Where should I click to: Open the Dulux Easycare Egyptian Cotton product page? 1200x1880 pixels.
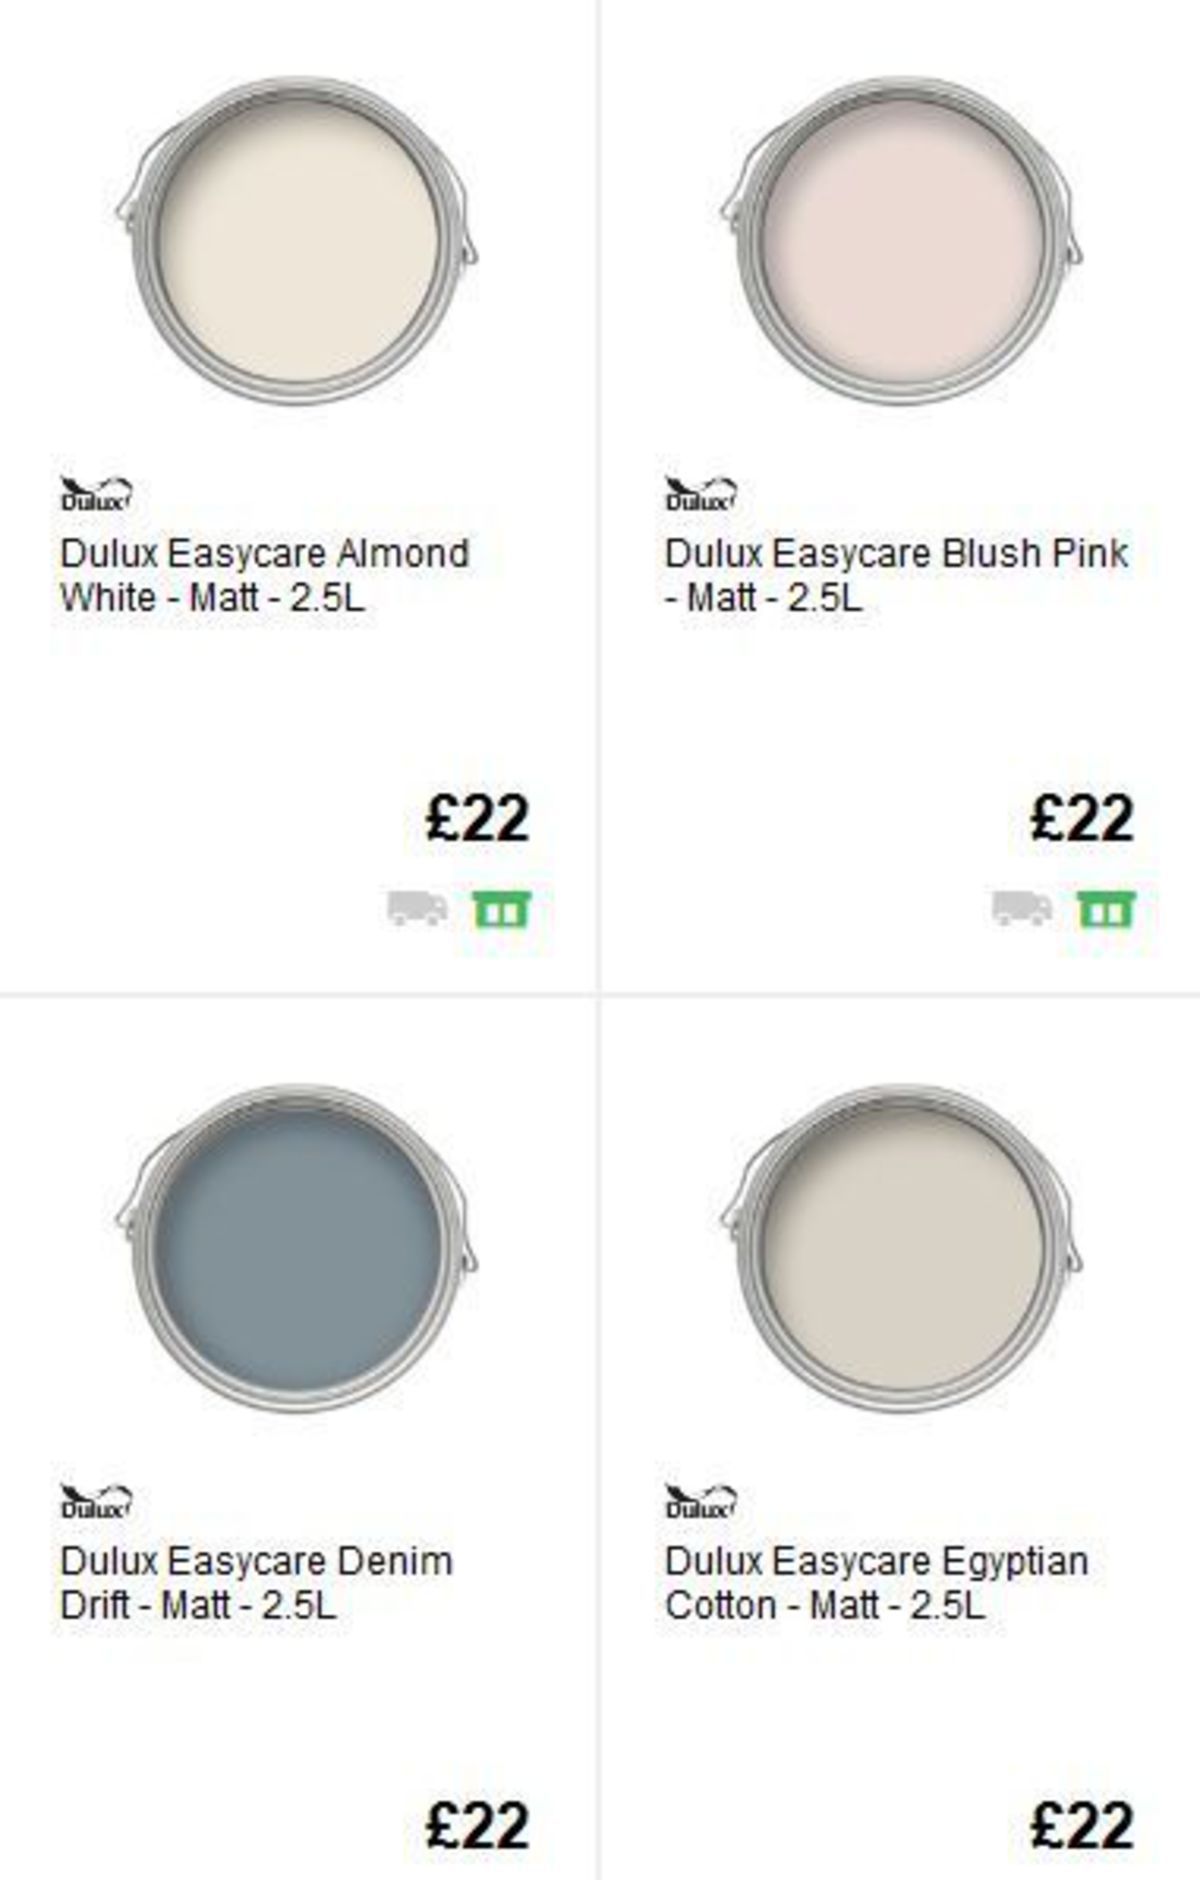(878, 1581)
